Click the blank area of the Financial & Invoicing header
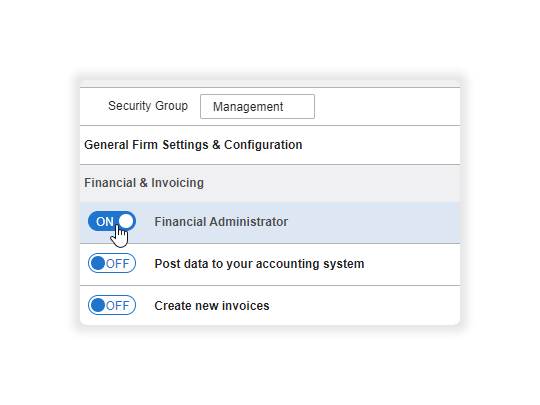This screenshot has height=405, width=540. click(x=331, y=183)
